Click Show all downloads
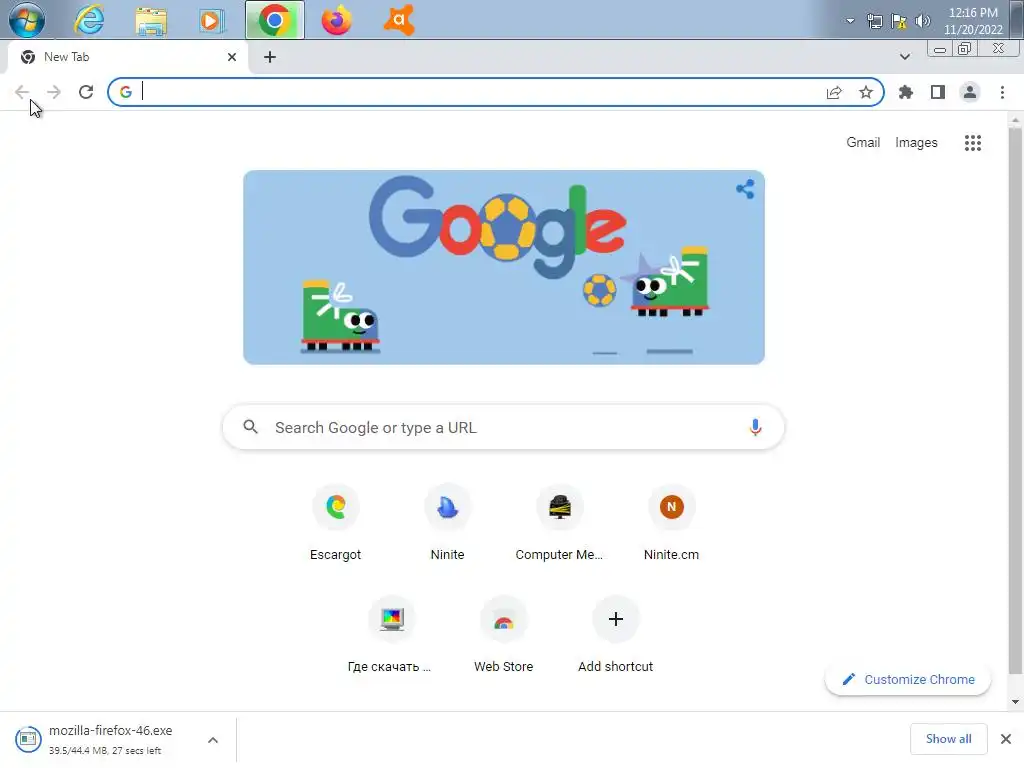Viewport: 1024px width, 768px height. [948, 739]
